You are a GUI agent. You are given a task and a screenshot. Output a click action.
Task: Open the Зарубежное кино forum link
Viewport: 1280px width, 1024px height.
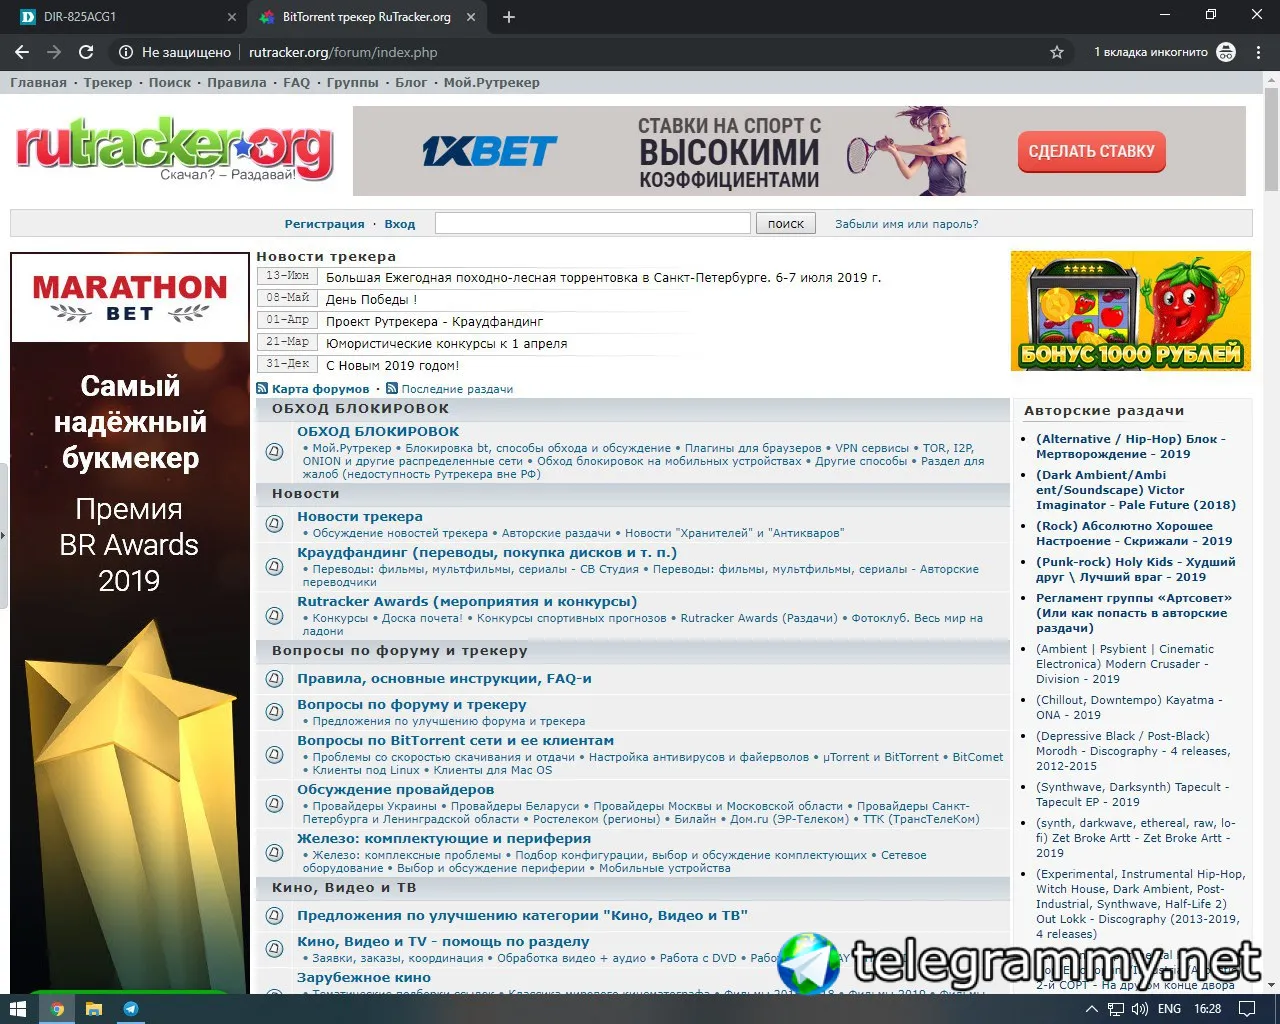click(364, 978)
